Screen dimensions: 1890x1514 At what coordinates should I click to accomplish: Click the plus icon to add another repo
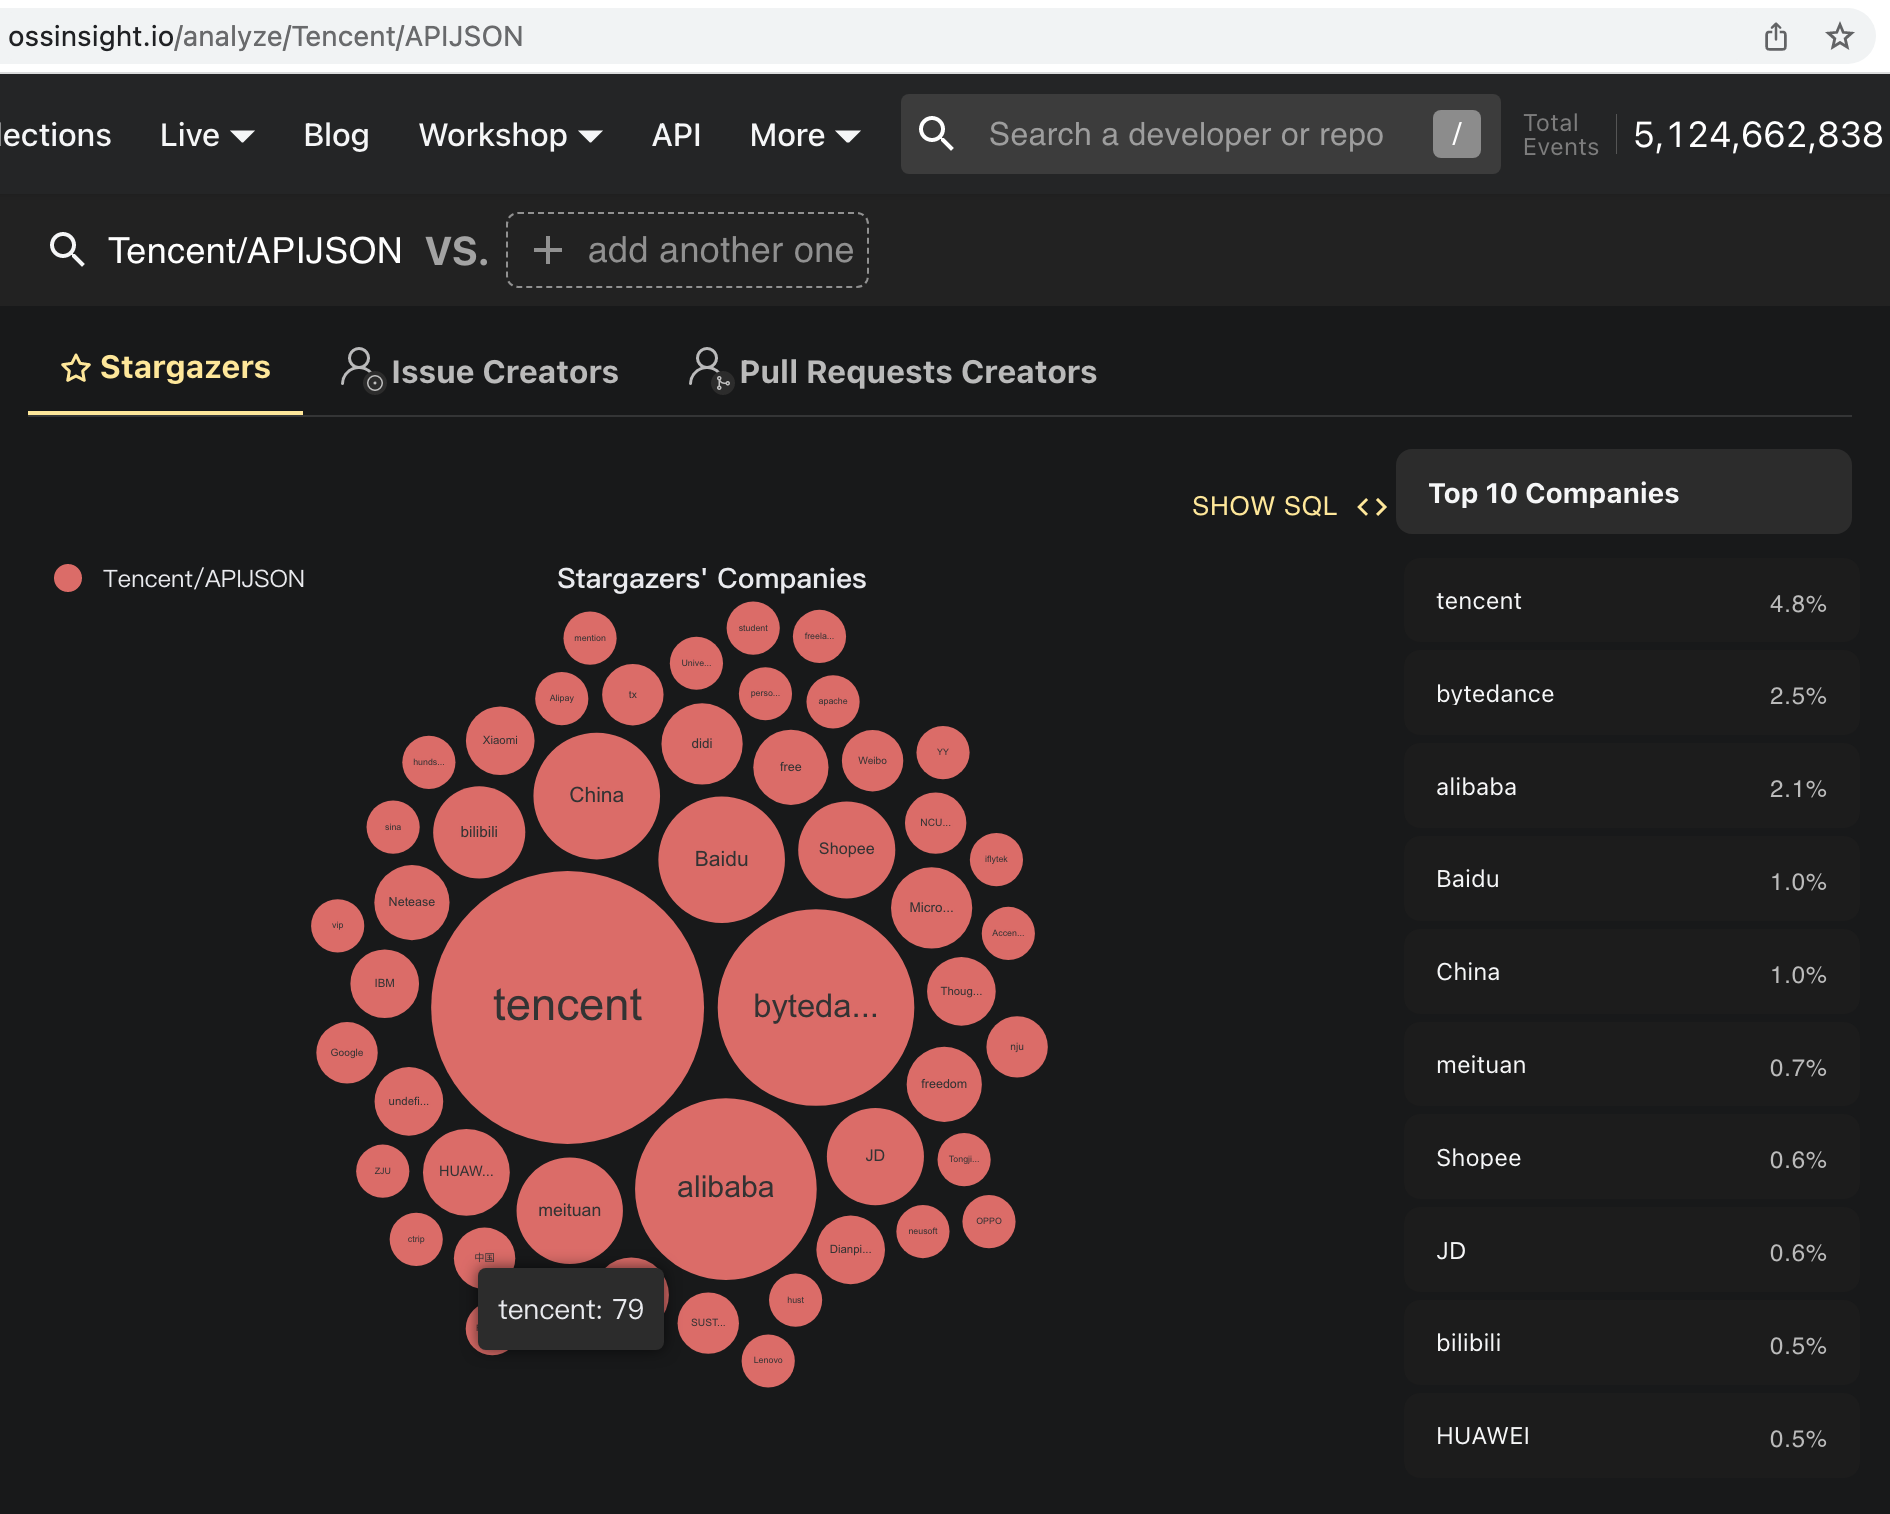pos(547,250)
